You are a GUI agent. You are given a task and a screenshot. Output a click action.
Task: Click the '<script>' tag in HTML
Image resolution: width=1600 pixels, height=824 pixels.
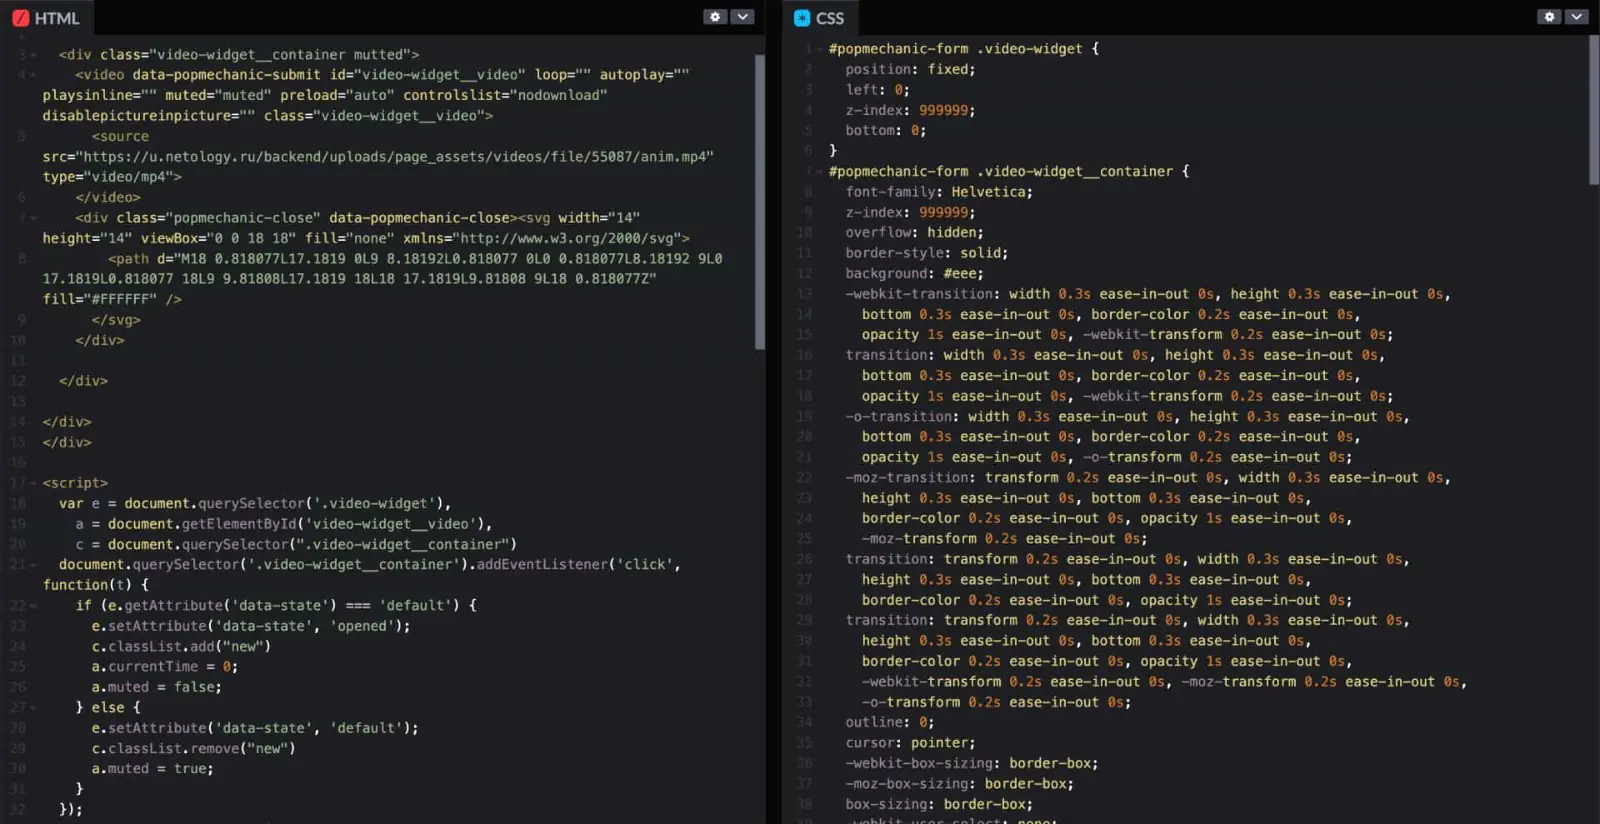(75, 483)
